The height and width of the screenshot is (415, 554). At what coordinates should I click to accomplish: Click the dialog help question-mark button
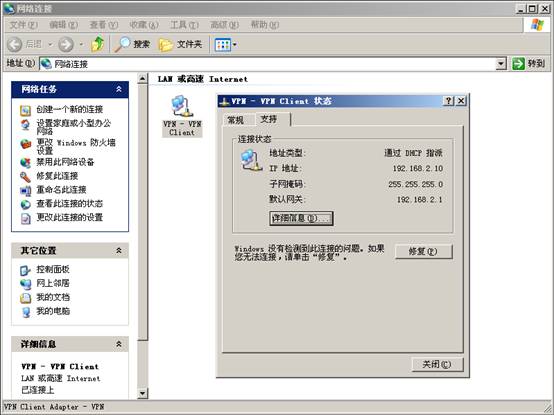click(448, 101)
